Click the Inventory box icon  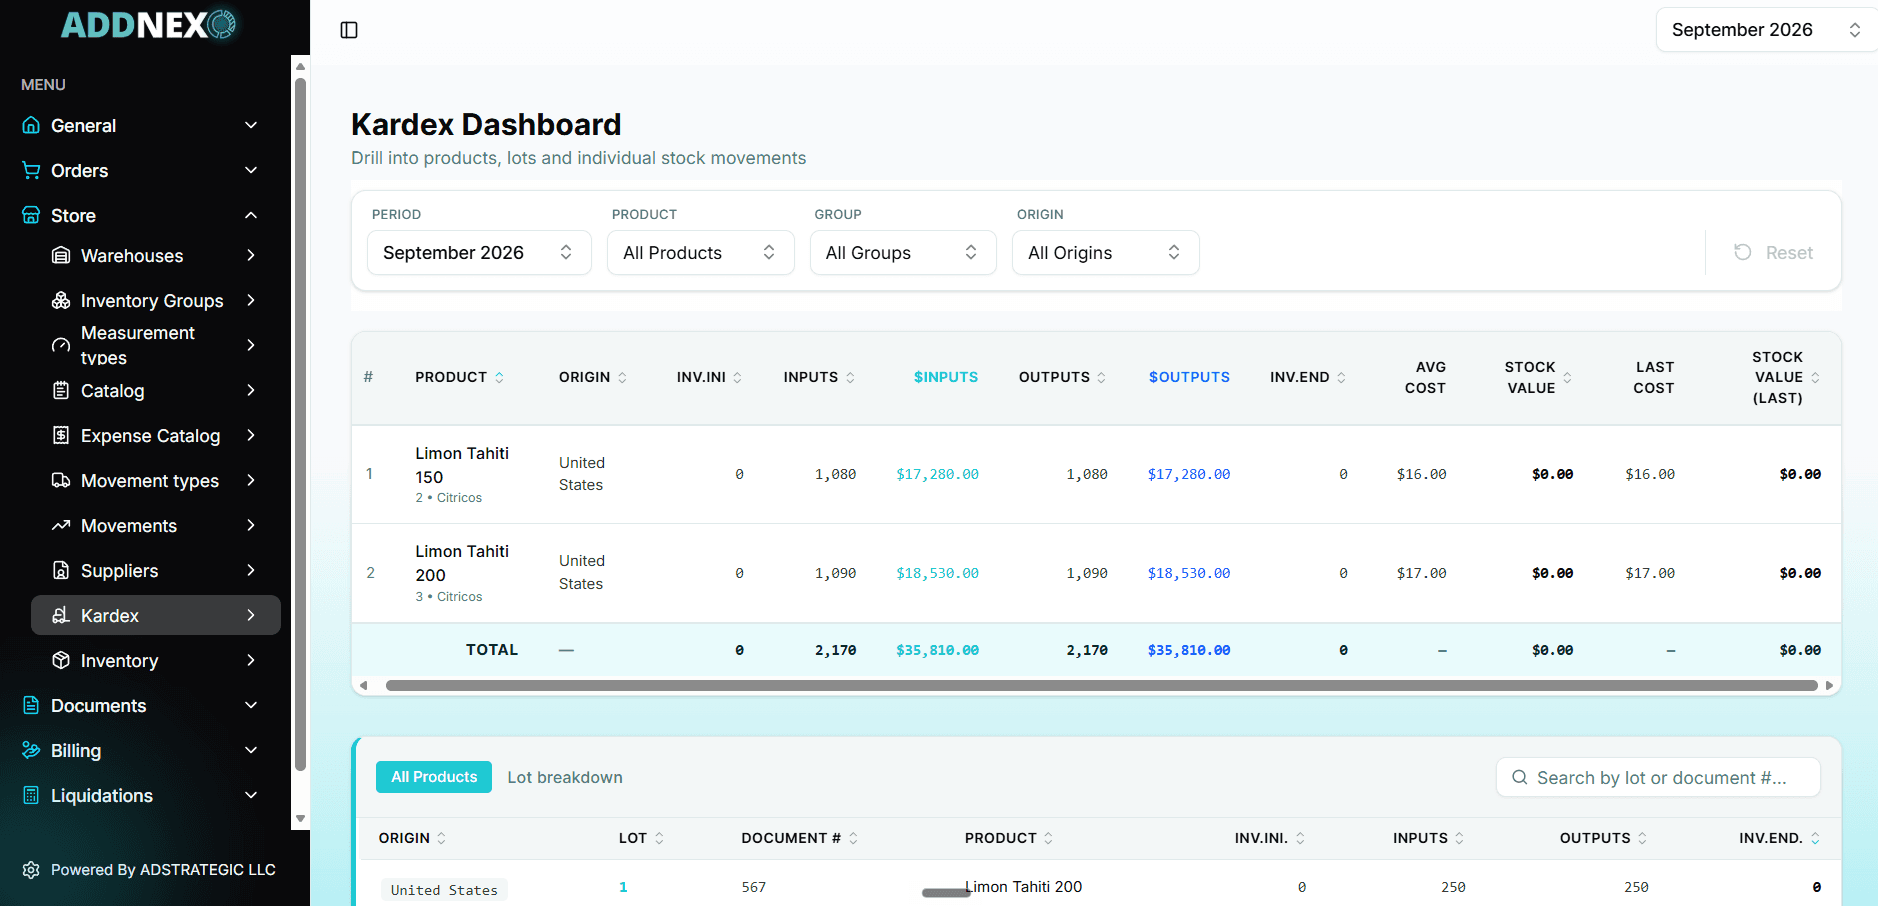pyautogui.click(x=61, y=660)
